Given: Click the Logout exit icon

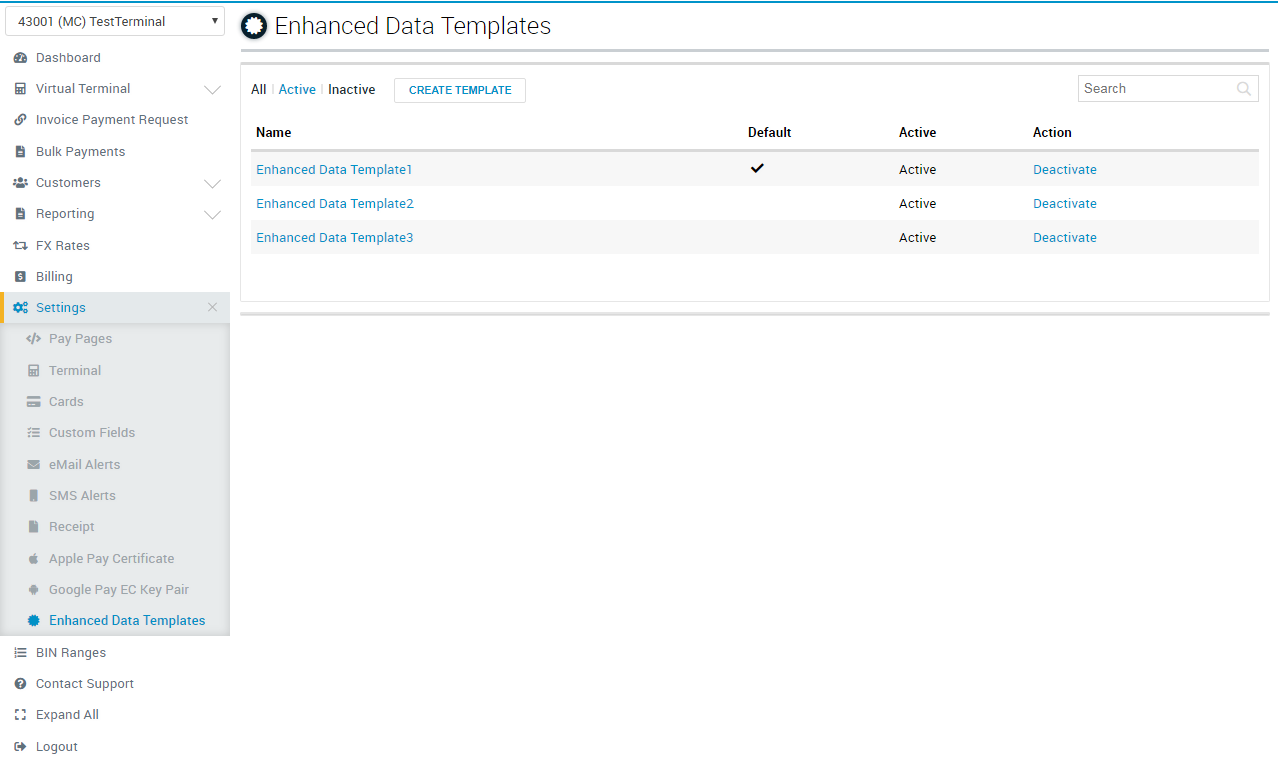Looking at the screenshot, I should 20,747.
